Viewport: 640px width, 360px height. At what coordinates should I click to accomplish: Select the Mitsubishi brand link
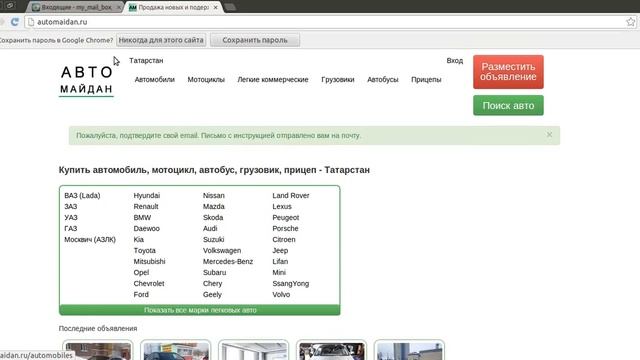pos(149,262)
